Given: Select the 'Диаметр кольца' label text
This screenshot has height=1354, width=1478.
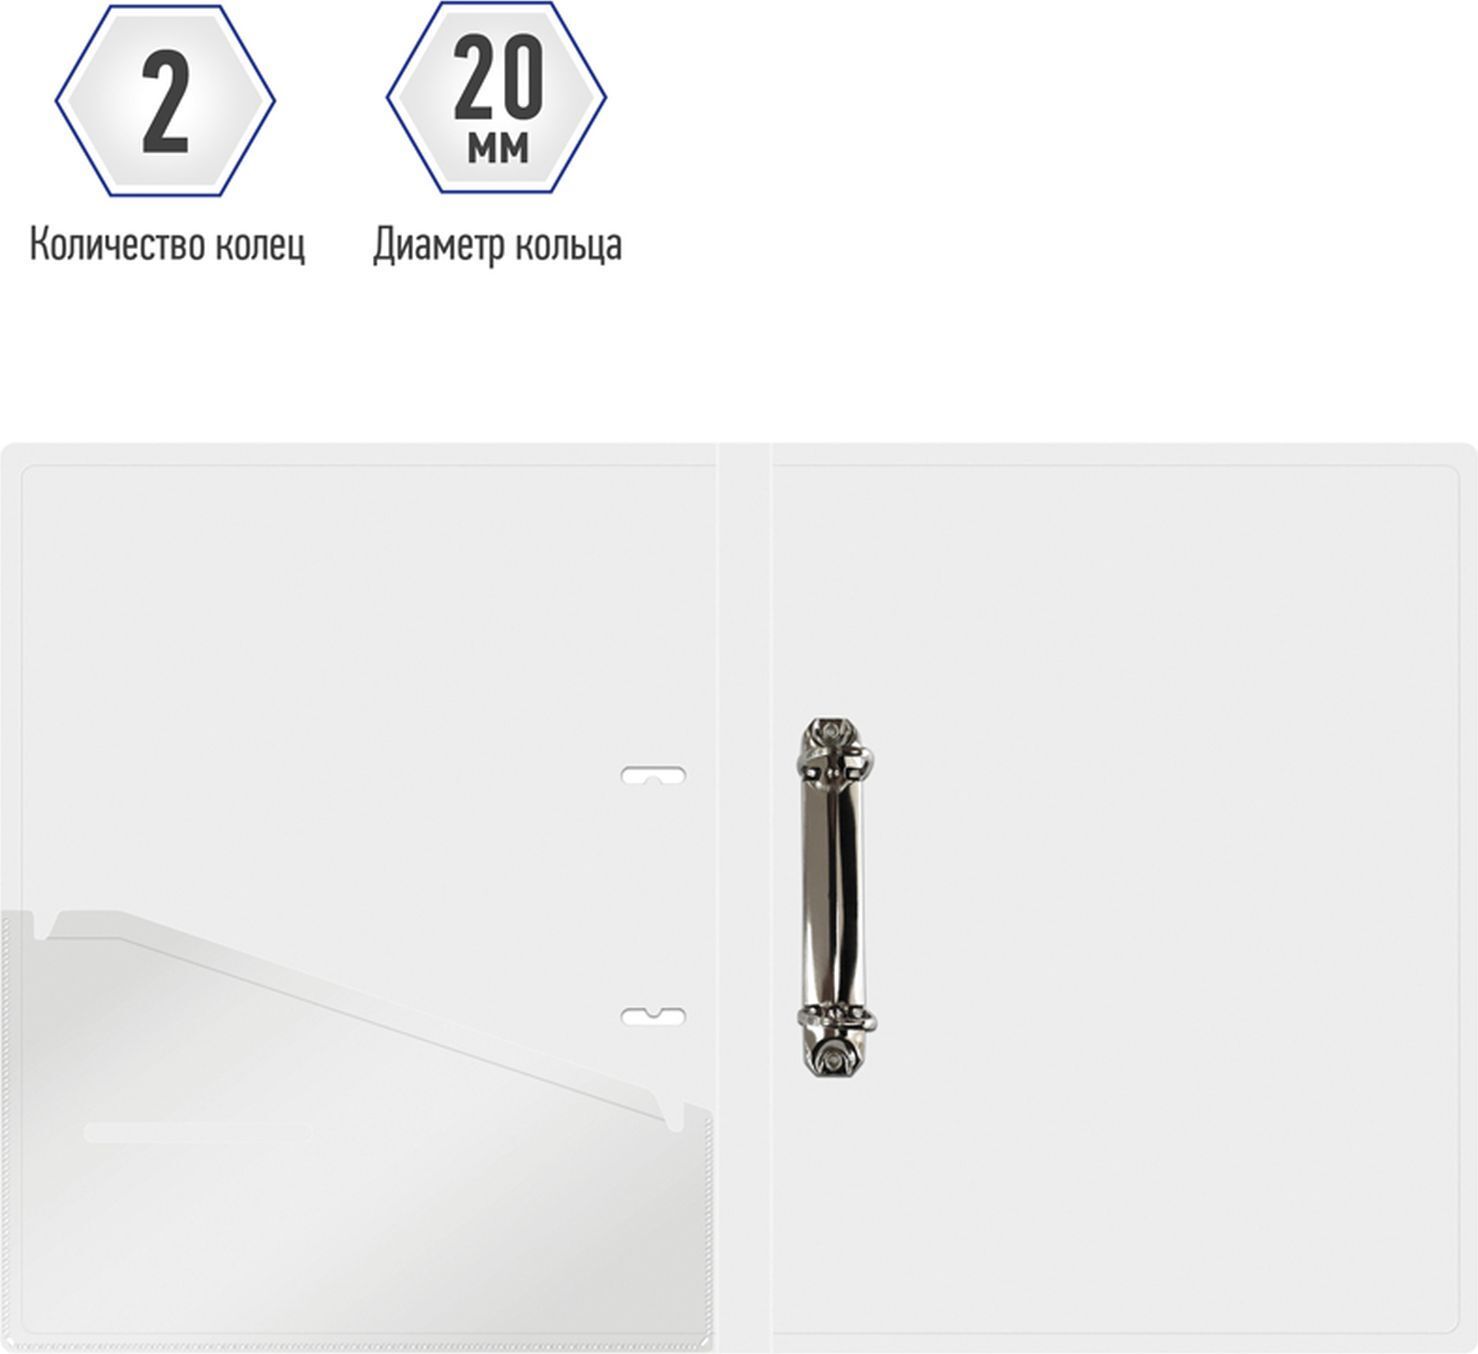Looking at the screenshot, I should coord(497,245).
